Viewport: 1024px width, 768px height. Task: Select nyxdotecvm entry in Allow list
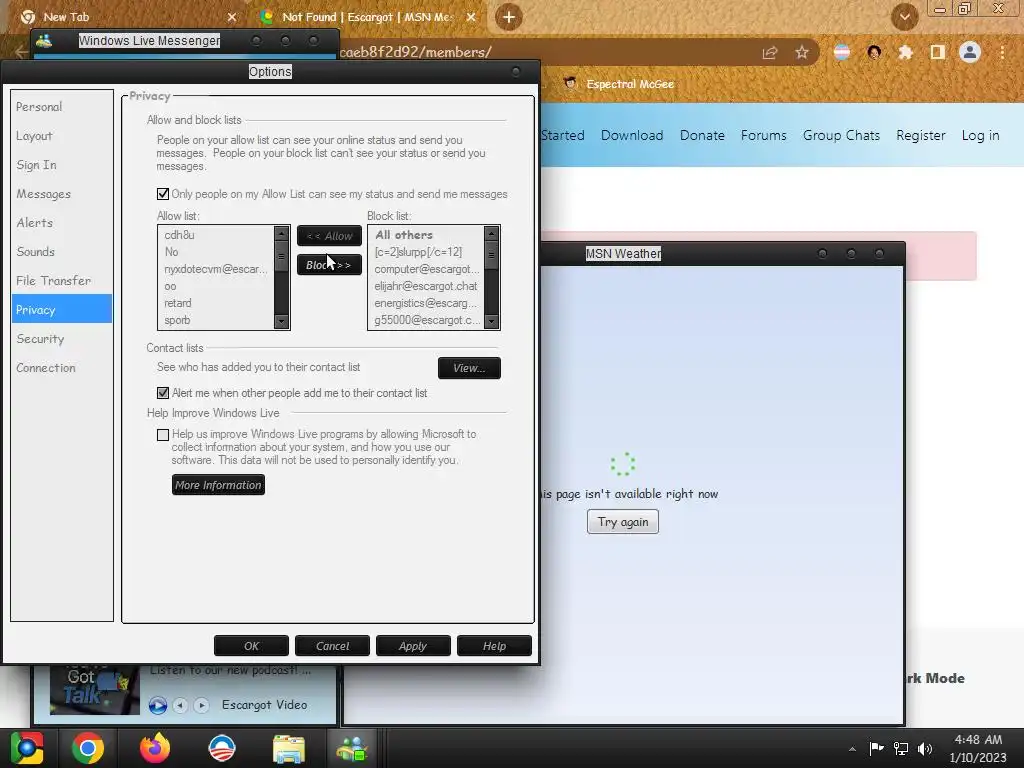(216, 269)
